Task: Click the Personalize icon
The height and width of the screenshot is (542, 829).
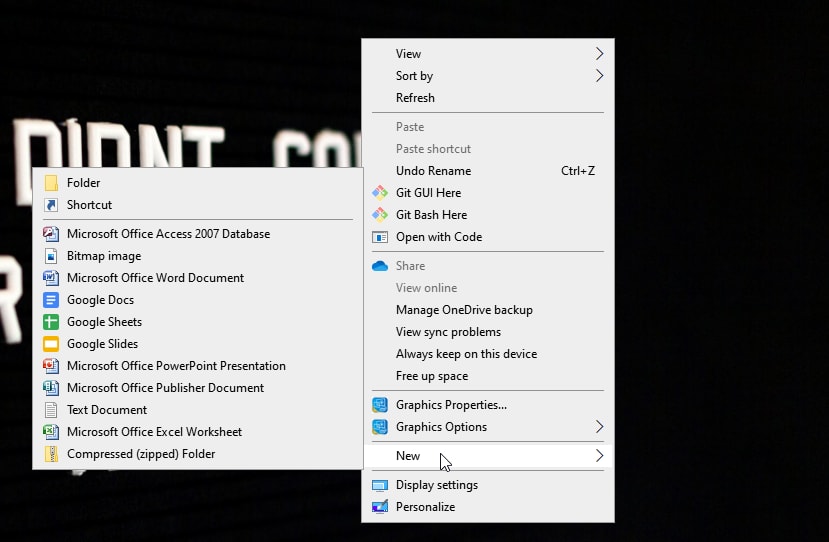Action: point(380,507)
